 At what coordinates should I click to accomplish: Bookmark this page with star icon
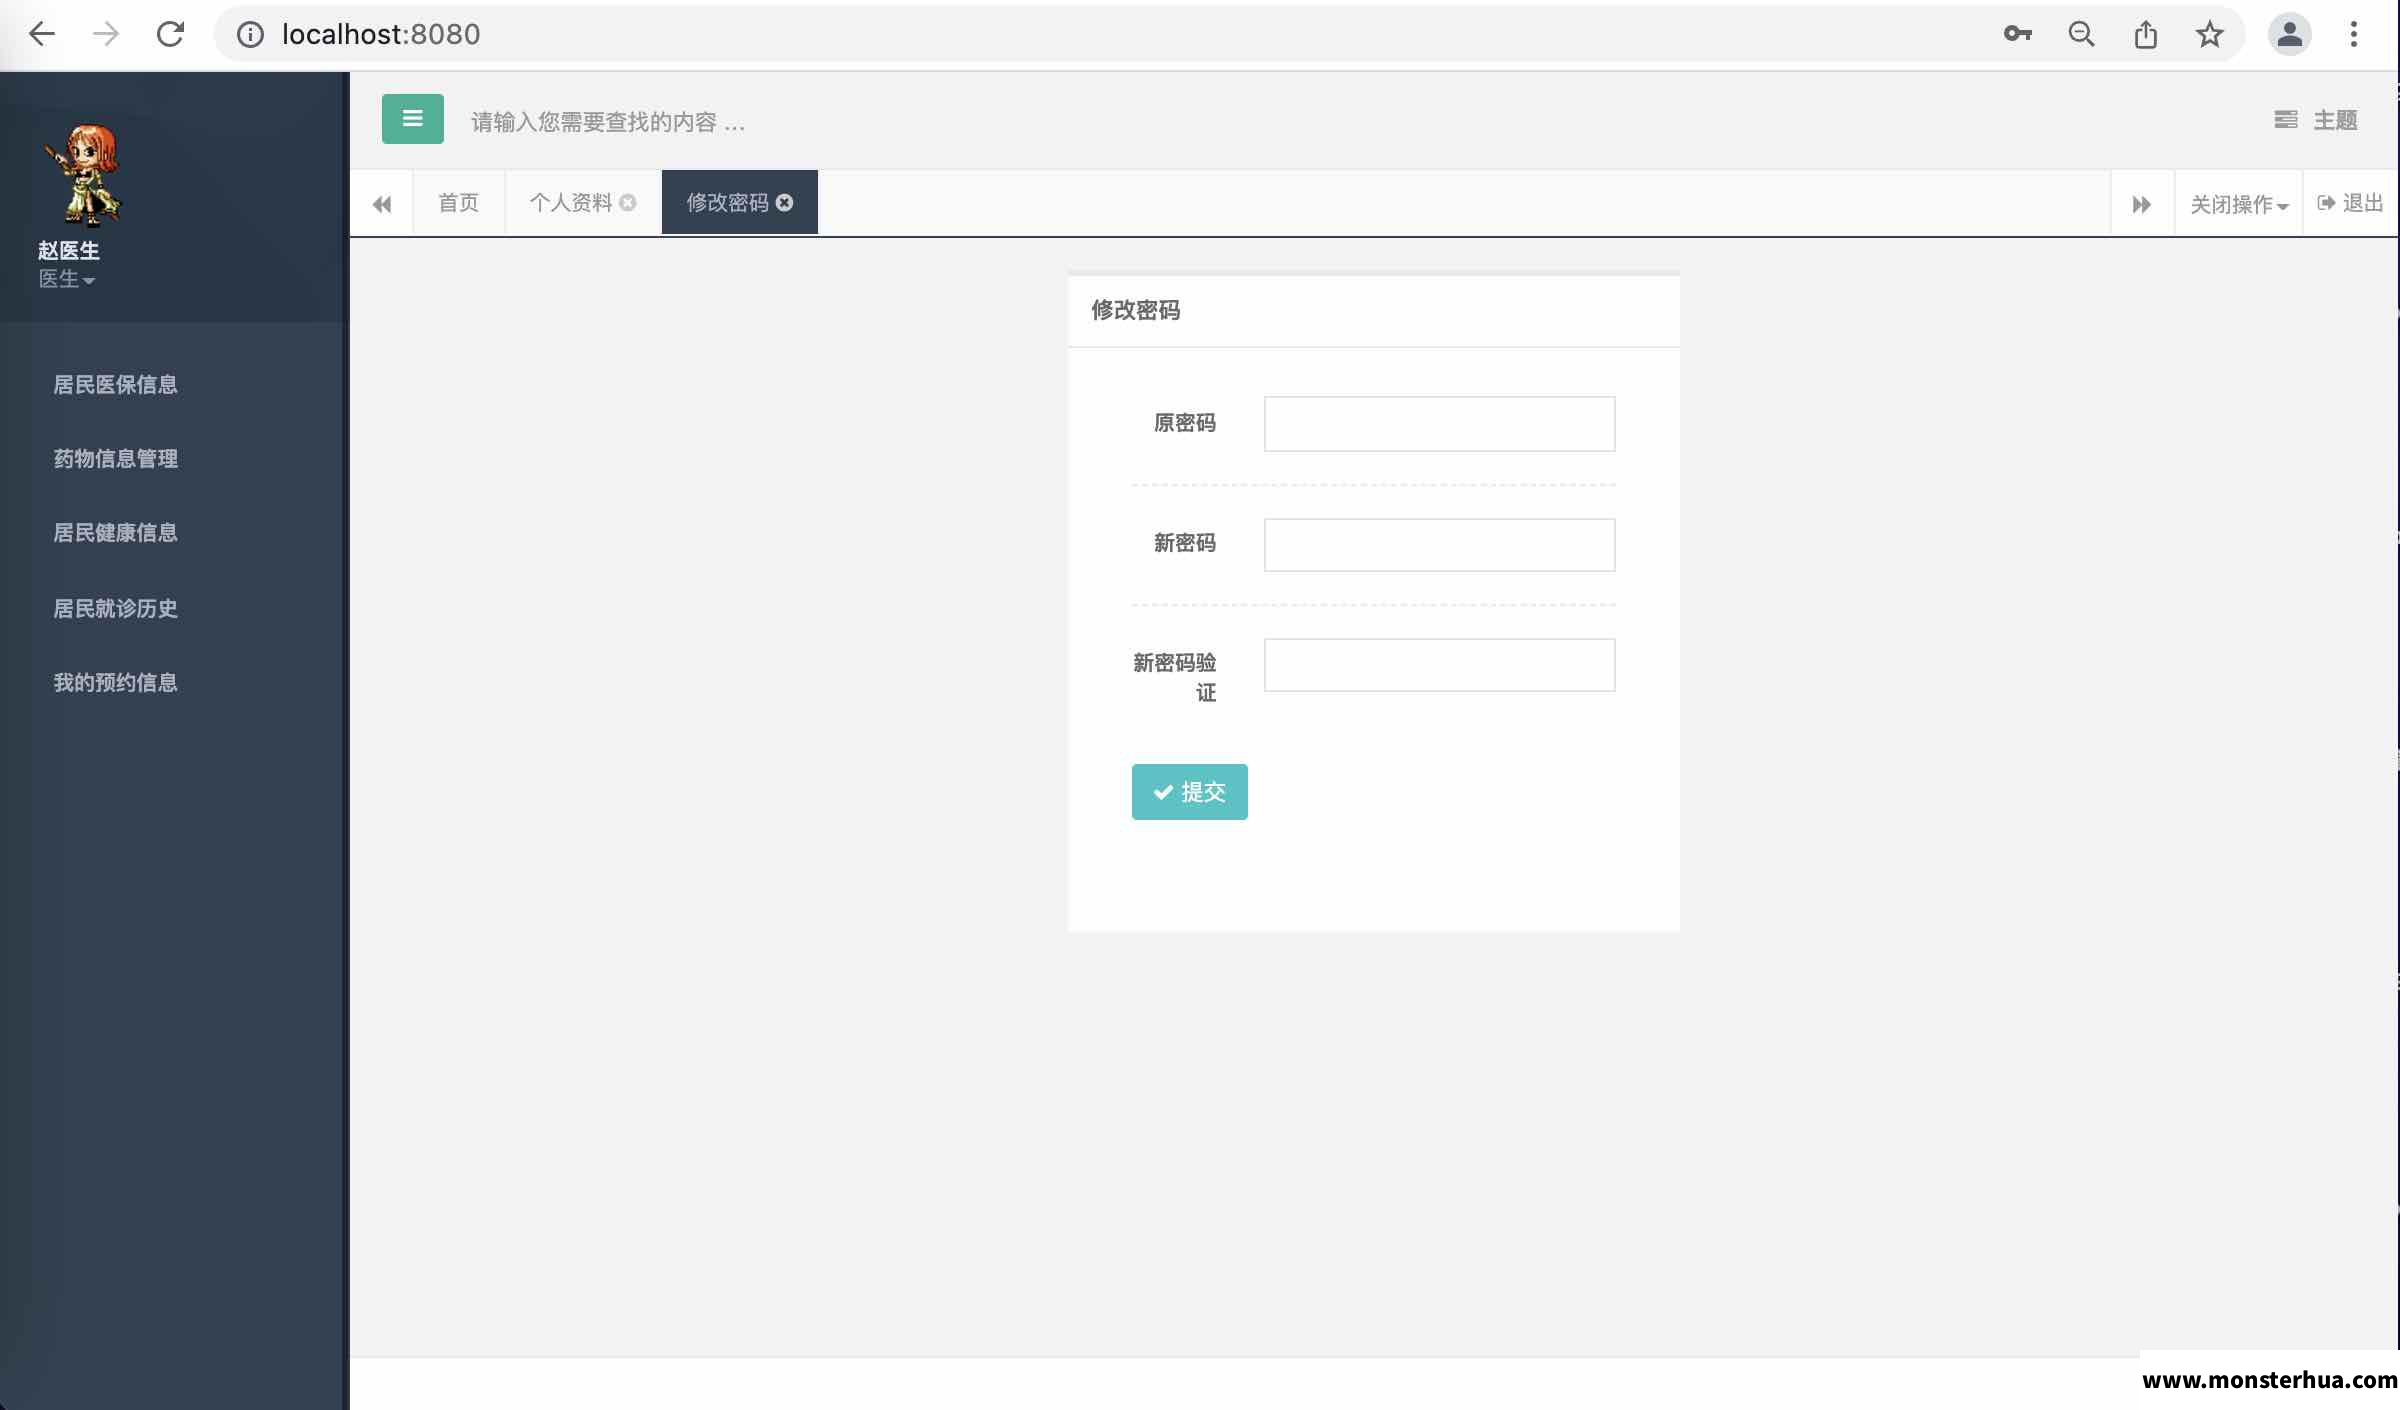2210,34
